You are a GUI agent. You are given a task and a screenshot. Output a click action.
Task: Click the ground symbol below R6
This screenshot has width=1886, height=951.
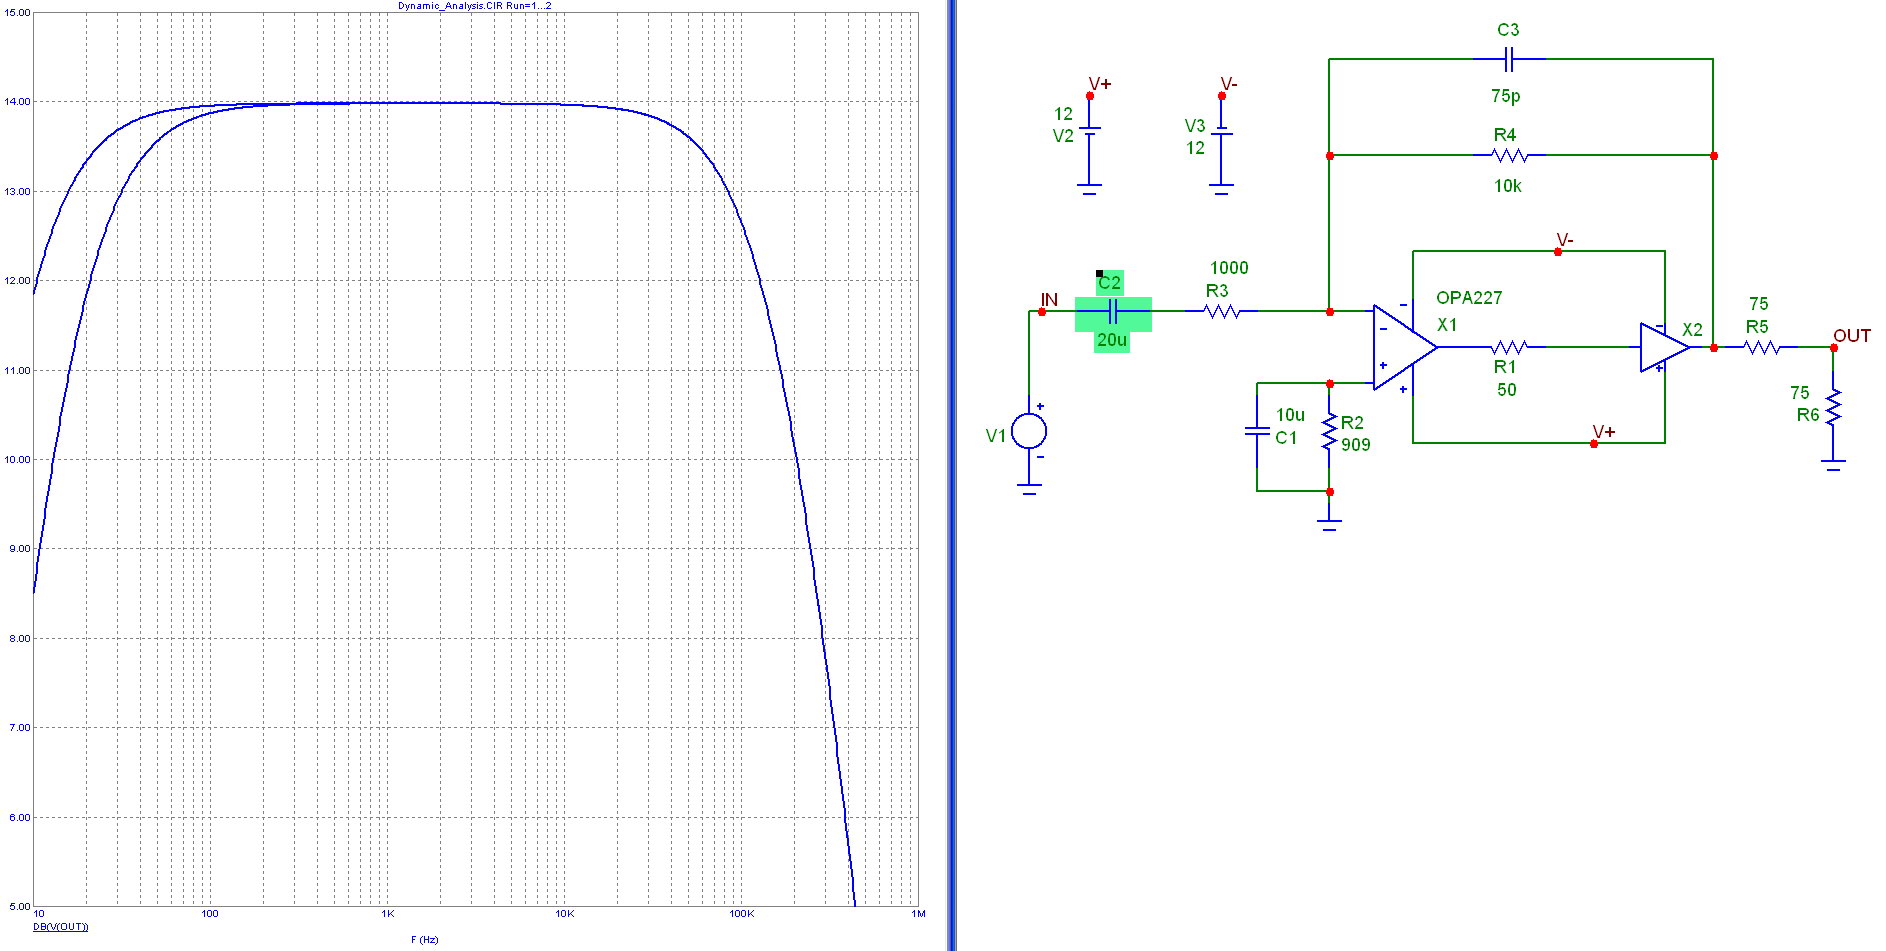[1833, 464]
